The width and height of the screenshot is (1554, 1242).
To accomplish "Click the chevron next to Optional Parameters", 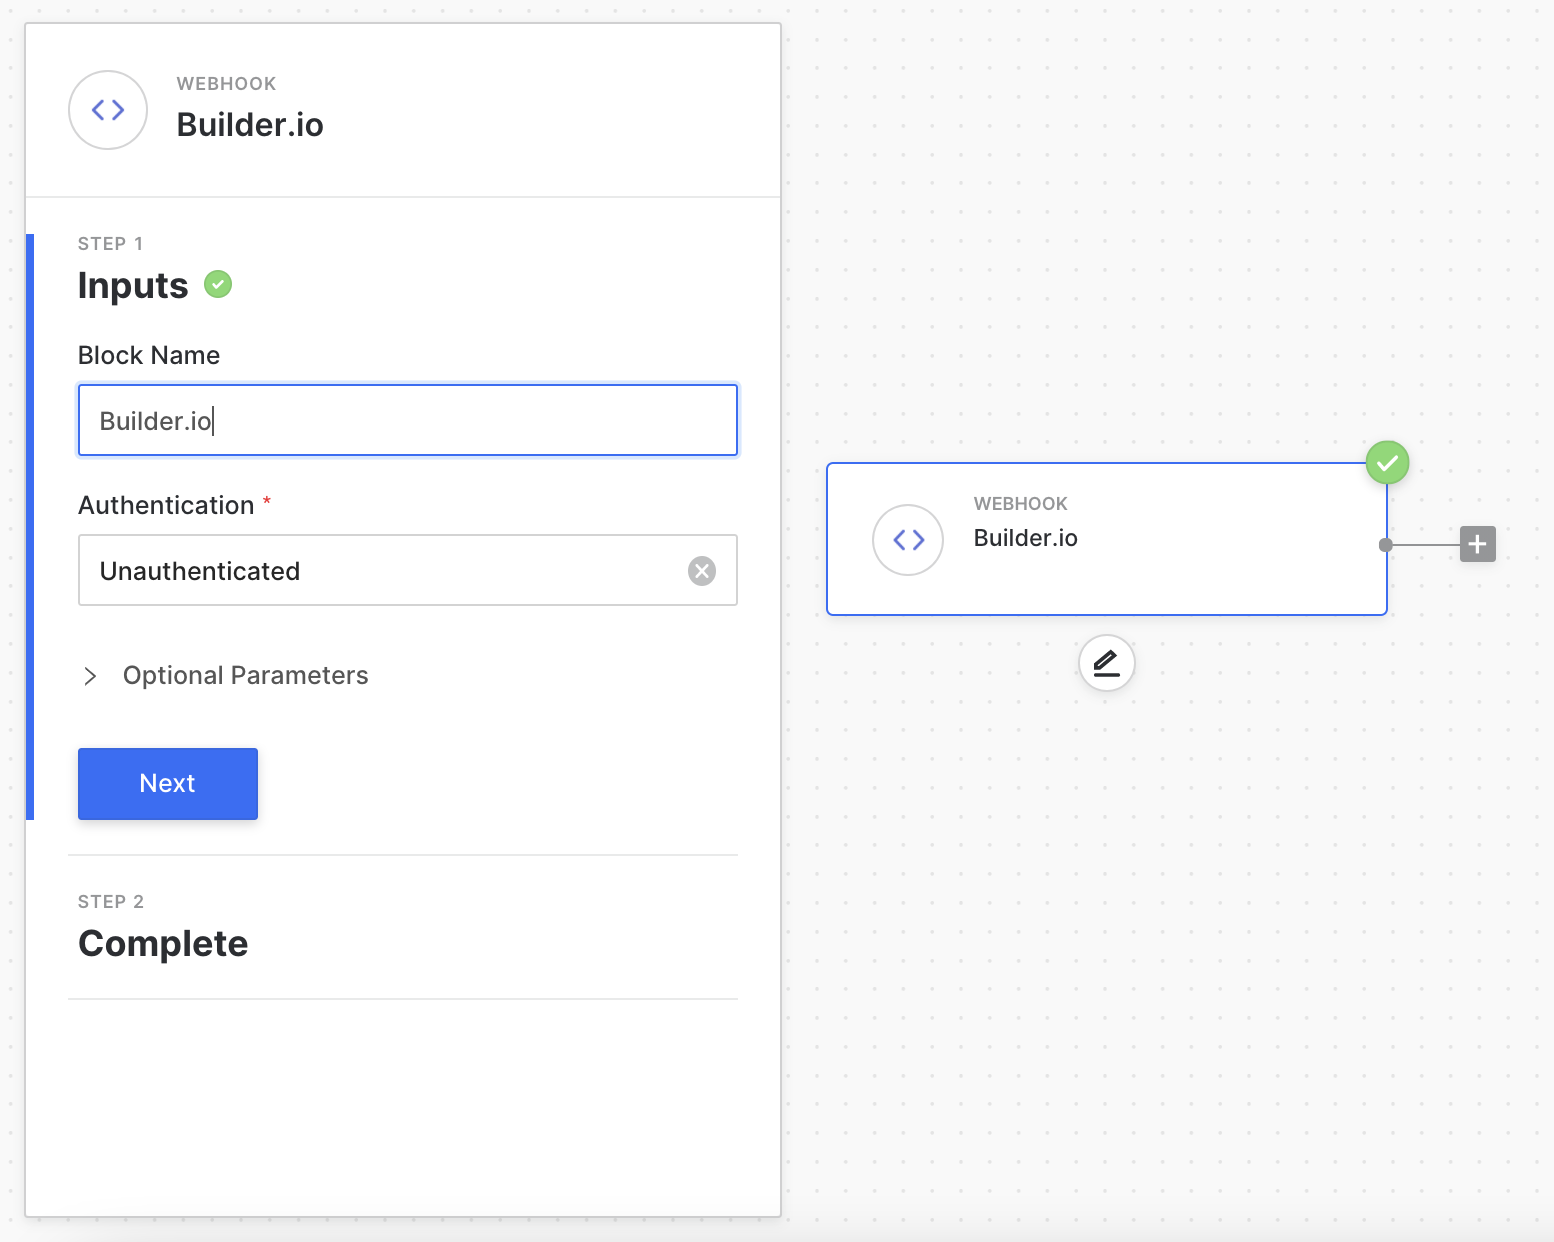I will pos(91,676).
